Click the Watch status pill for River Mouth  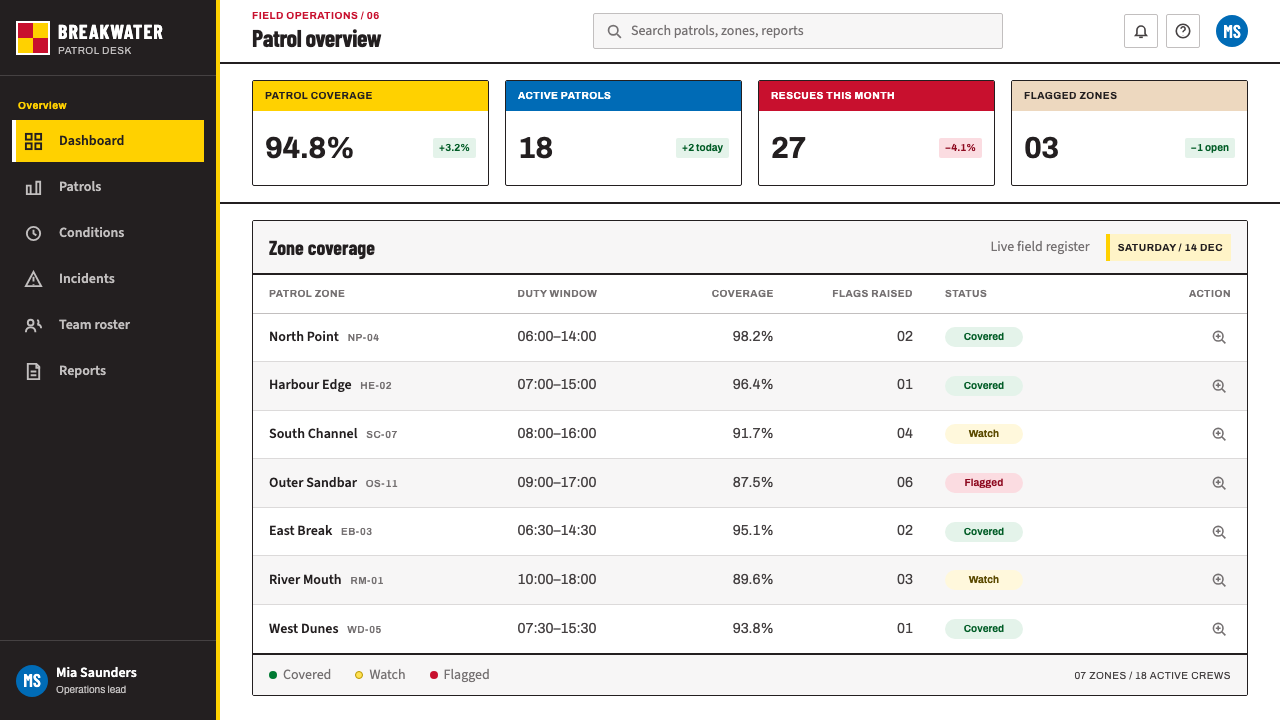pyautogui.click(x=984, y=580)
